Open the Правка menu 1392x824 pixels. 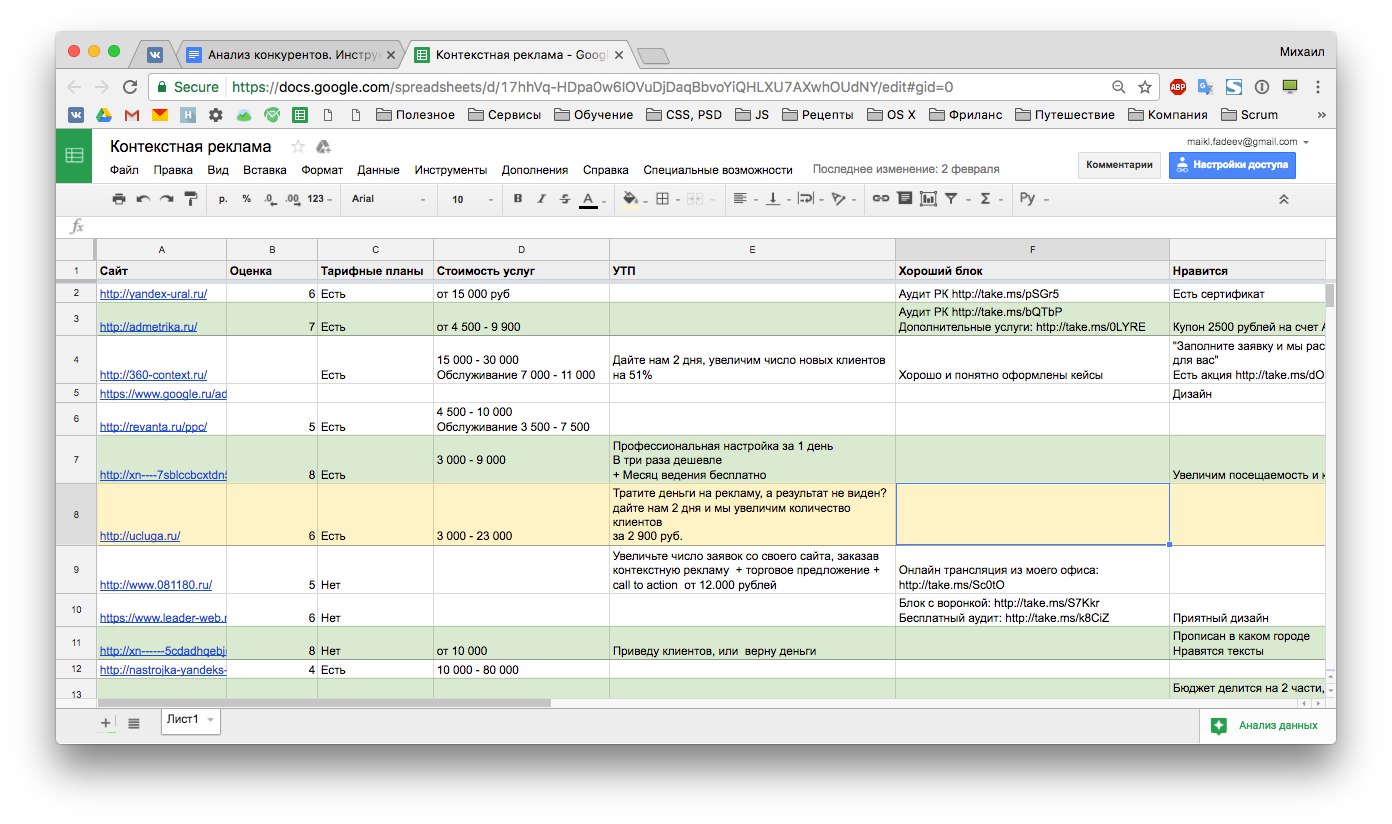pos(174,170)
